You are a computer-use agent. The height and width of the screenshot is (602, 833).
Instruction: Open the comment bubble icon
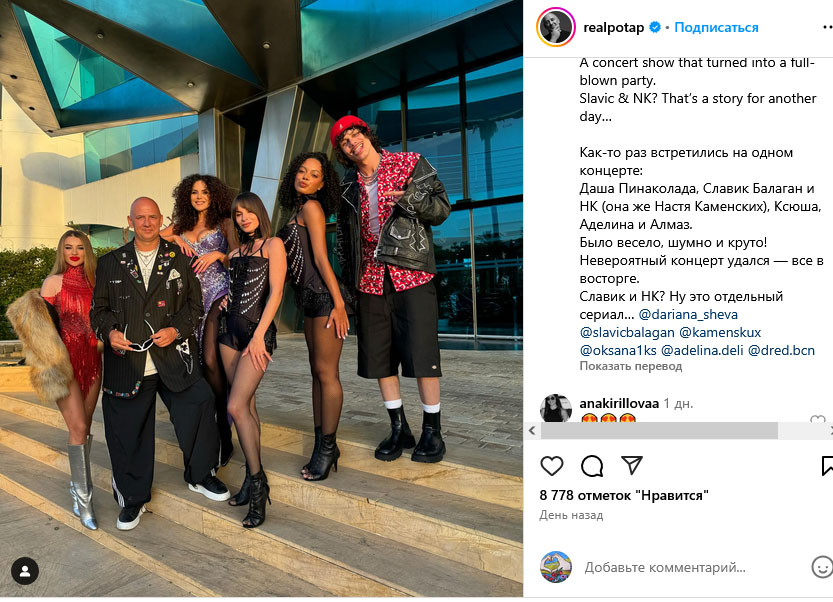click(592, 466)
